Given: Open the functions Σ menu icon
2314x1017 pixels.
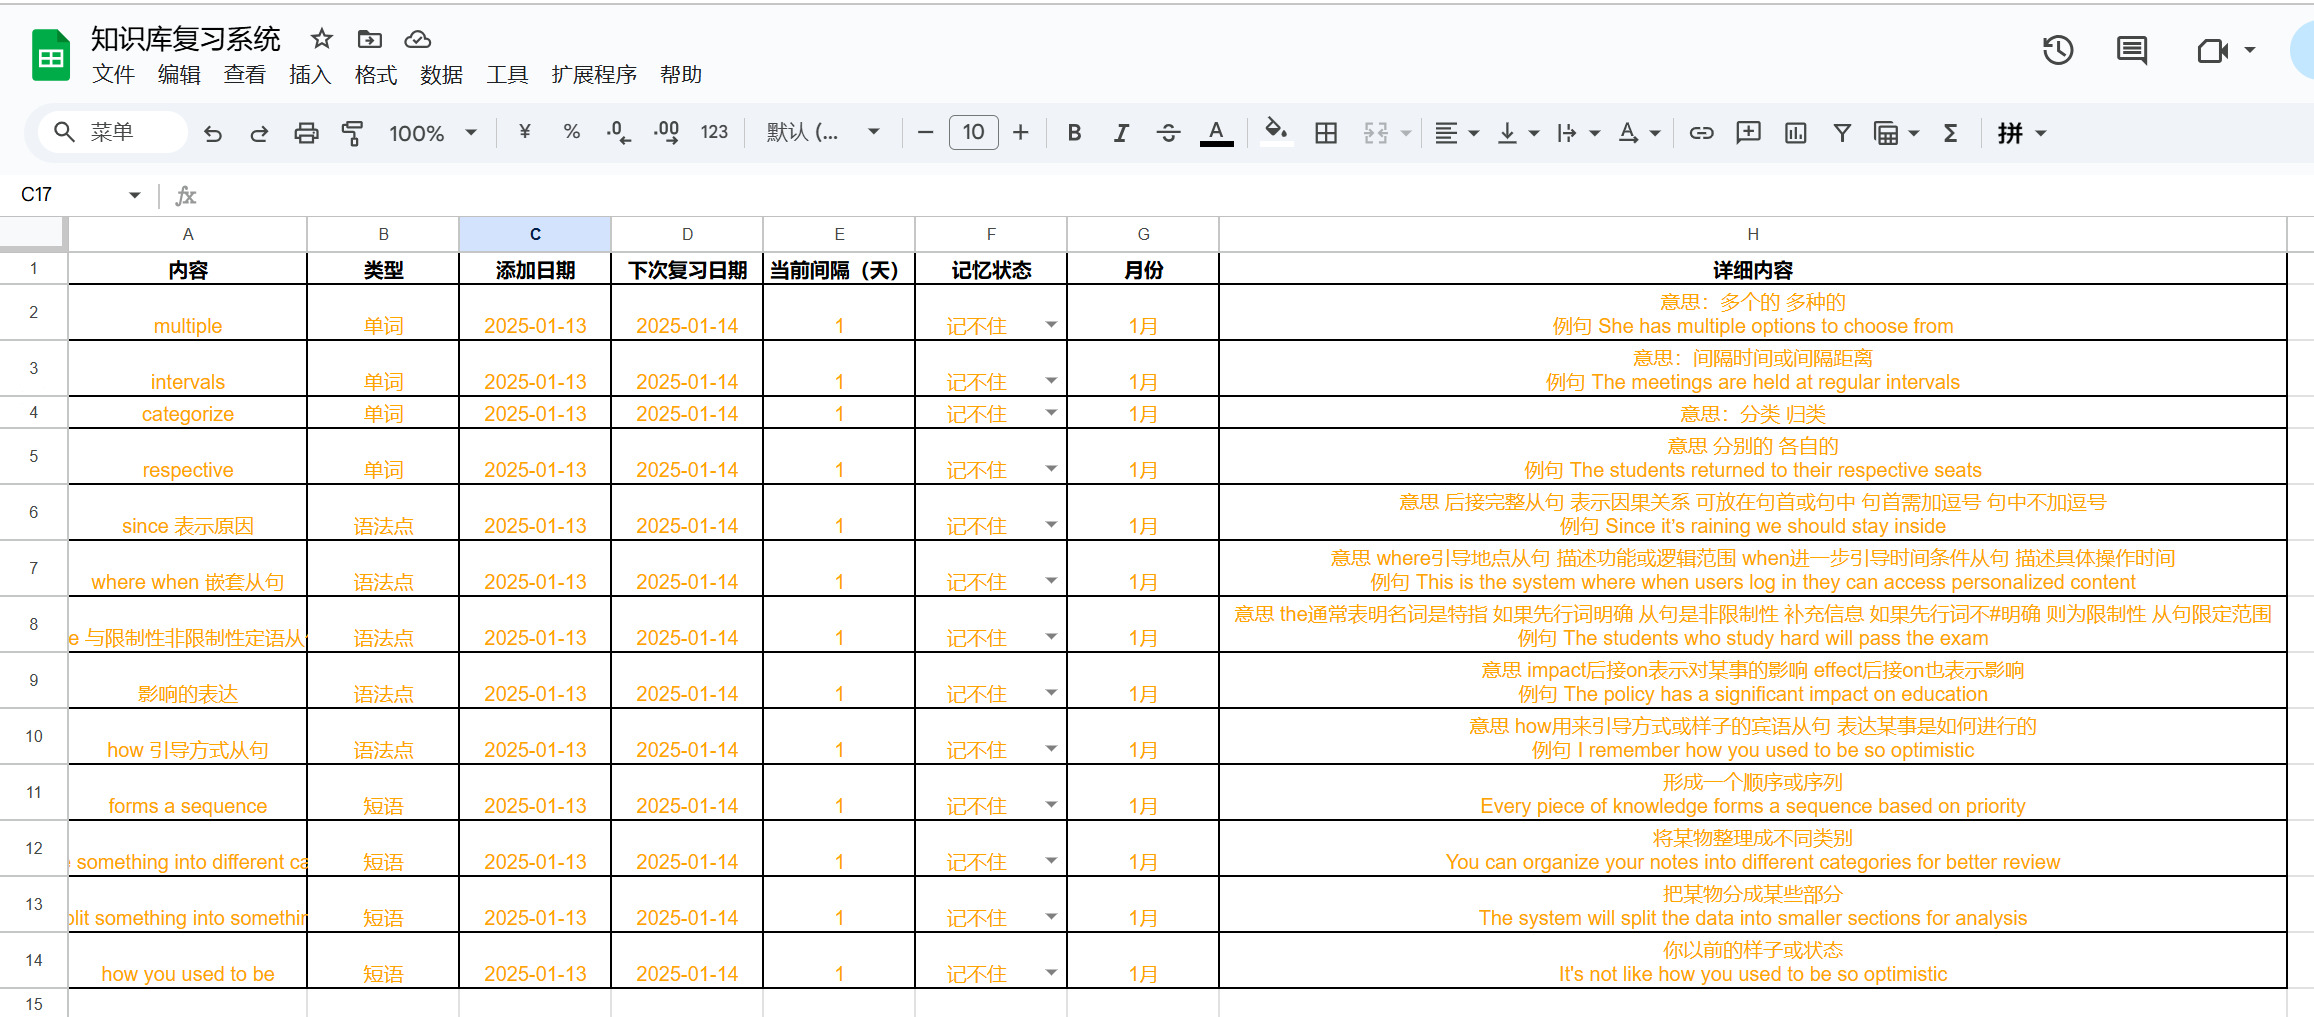Looking at the screenshot, I should click(x=1949, y=132).
